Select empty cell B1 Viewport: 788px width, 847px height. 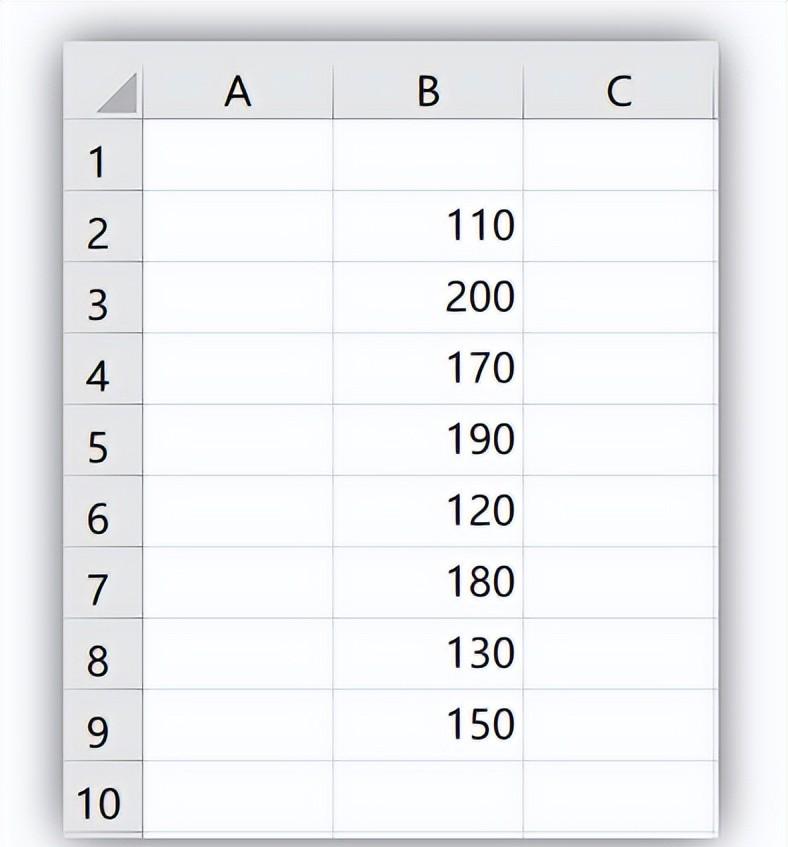(x=428, y=155)
